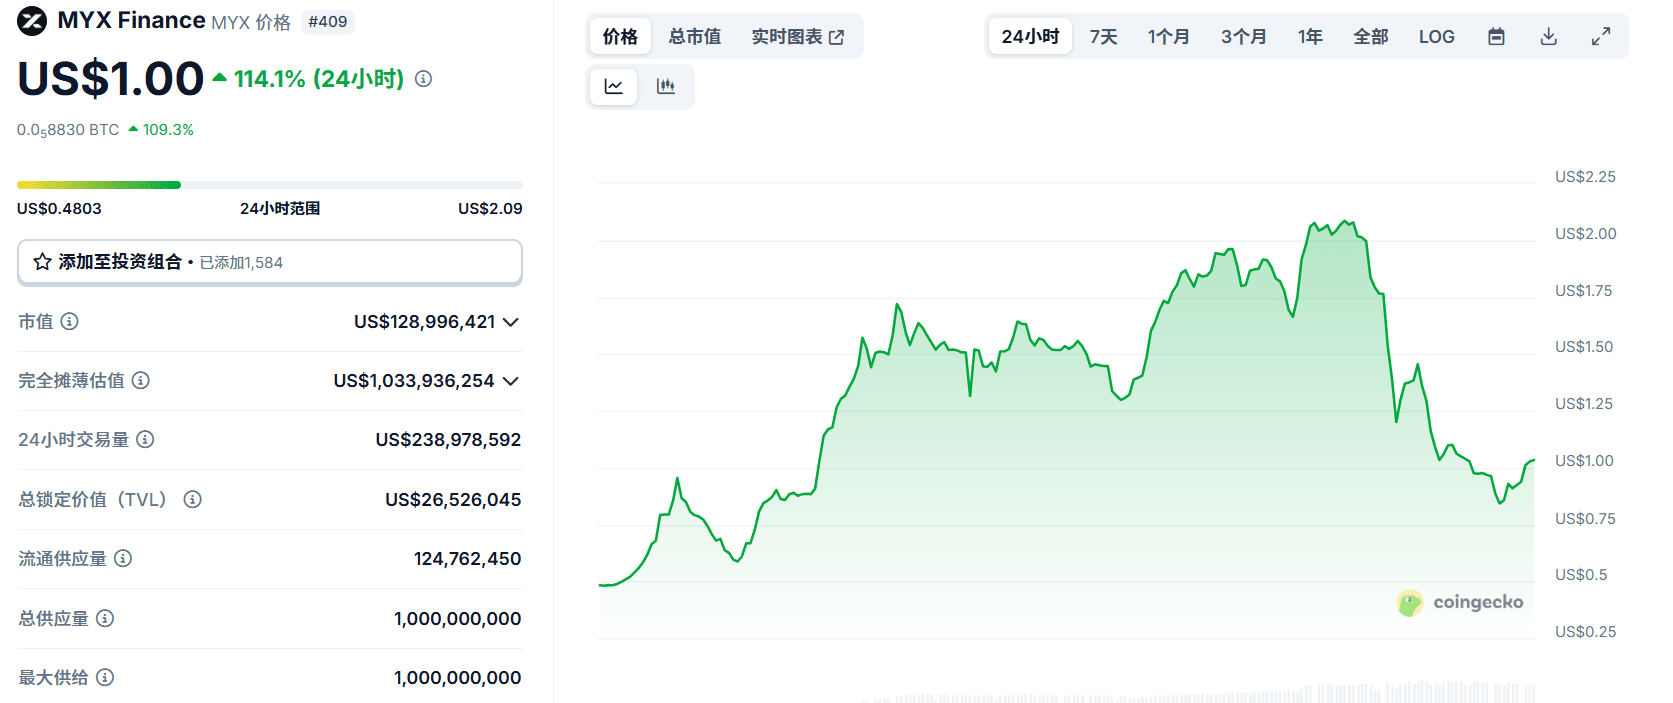Click the price chart peak near US$2.00
1673x703 pixels.
[1346, 222]
